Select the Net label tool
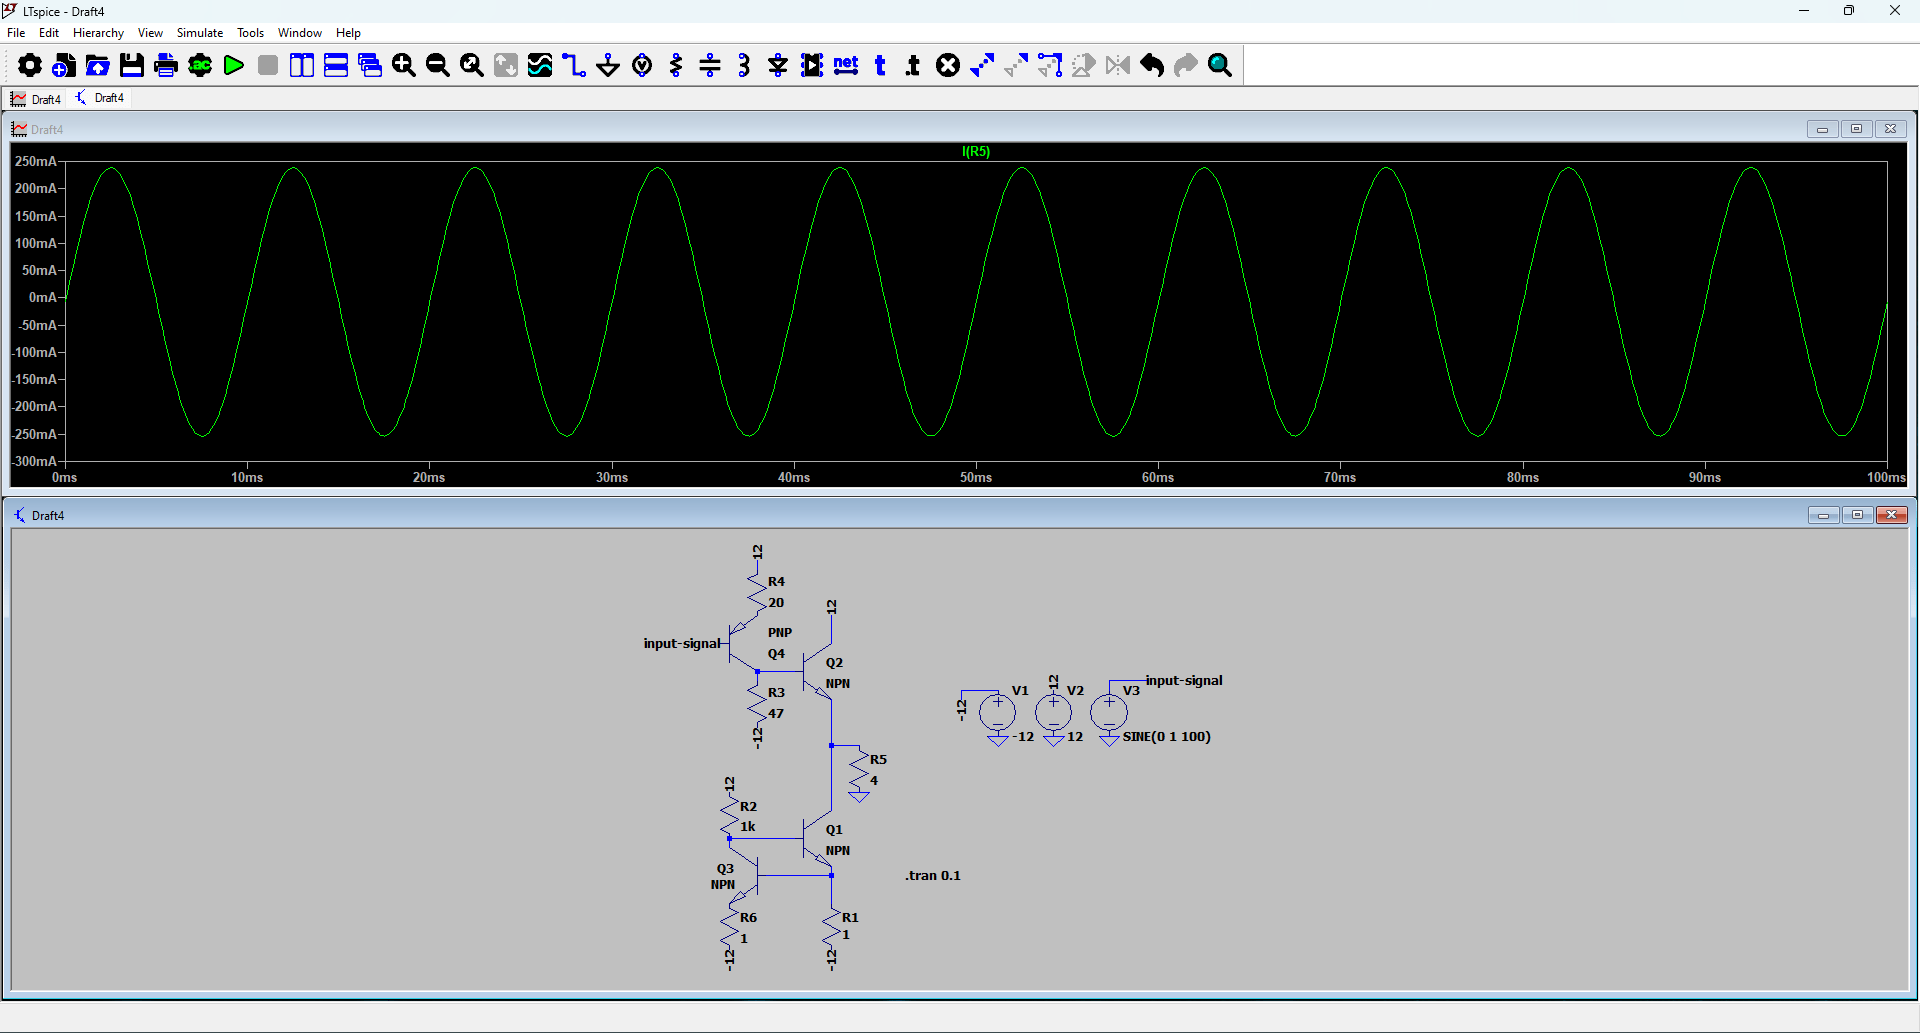 coord(846,66)
